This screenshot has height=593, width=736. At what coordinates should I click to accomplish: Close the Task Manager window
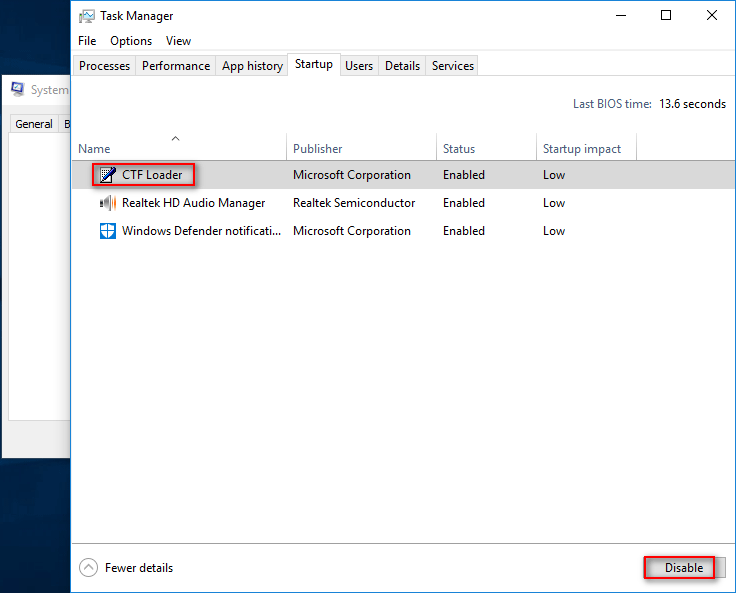[712, 15]
